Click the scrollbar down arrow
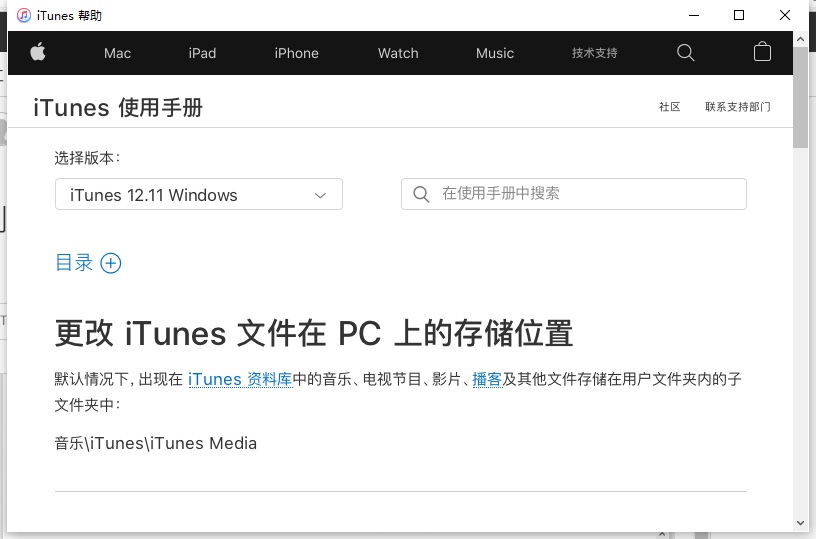Image resolution: width=816 pixels, height=539 pixels. pos(800,523)
